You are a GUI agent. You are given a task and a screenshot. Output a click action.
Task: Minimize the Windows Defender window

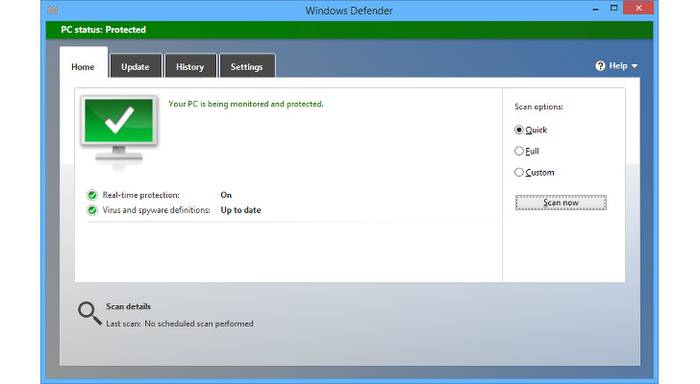(x=596, y=9)
